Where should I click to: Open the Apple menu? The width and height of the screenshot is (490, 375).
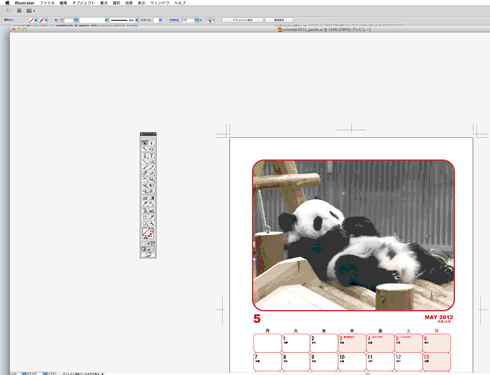(7, 3)
